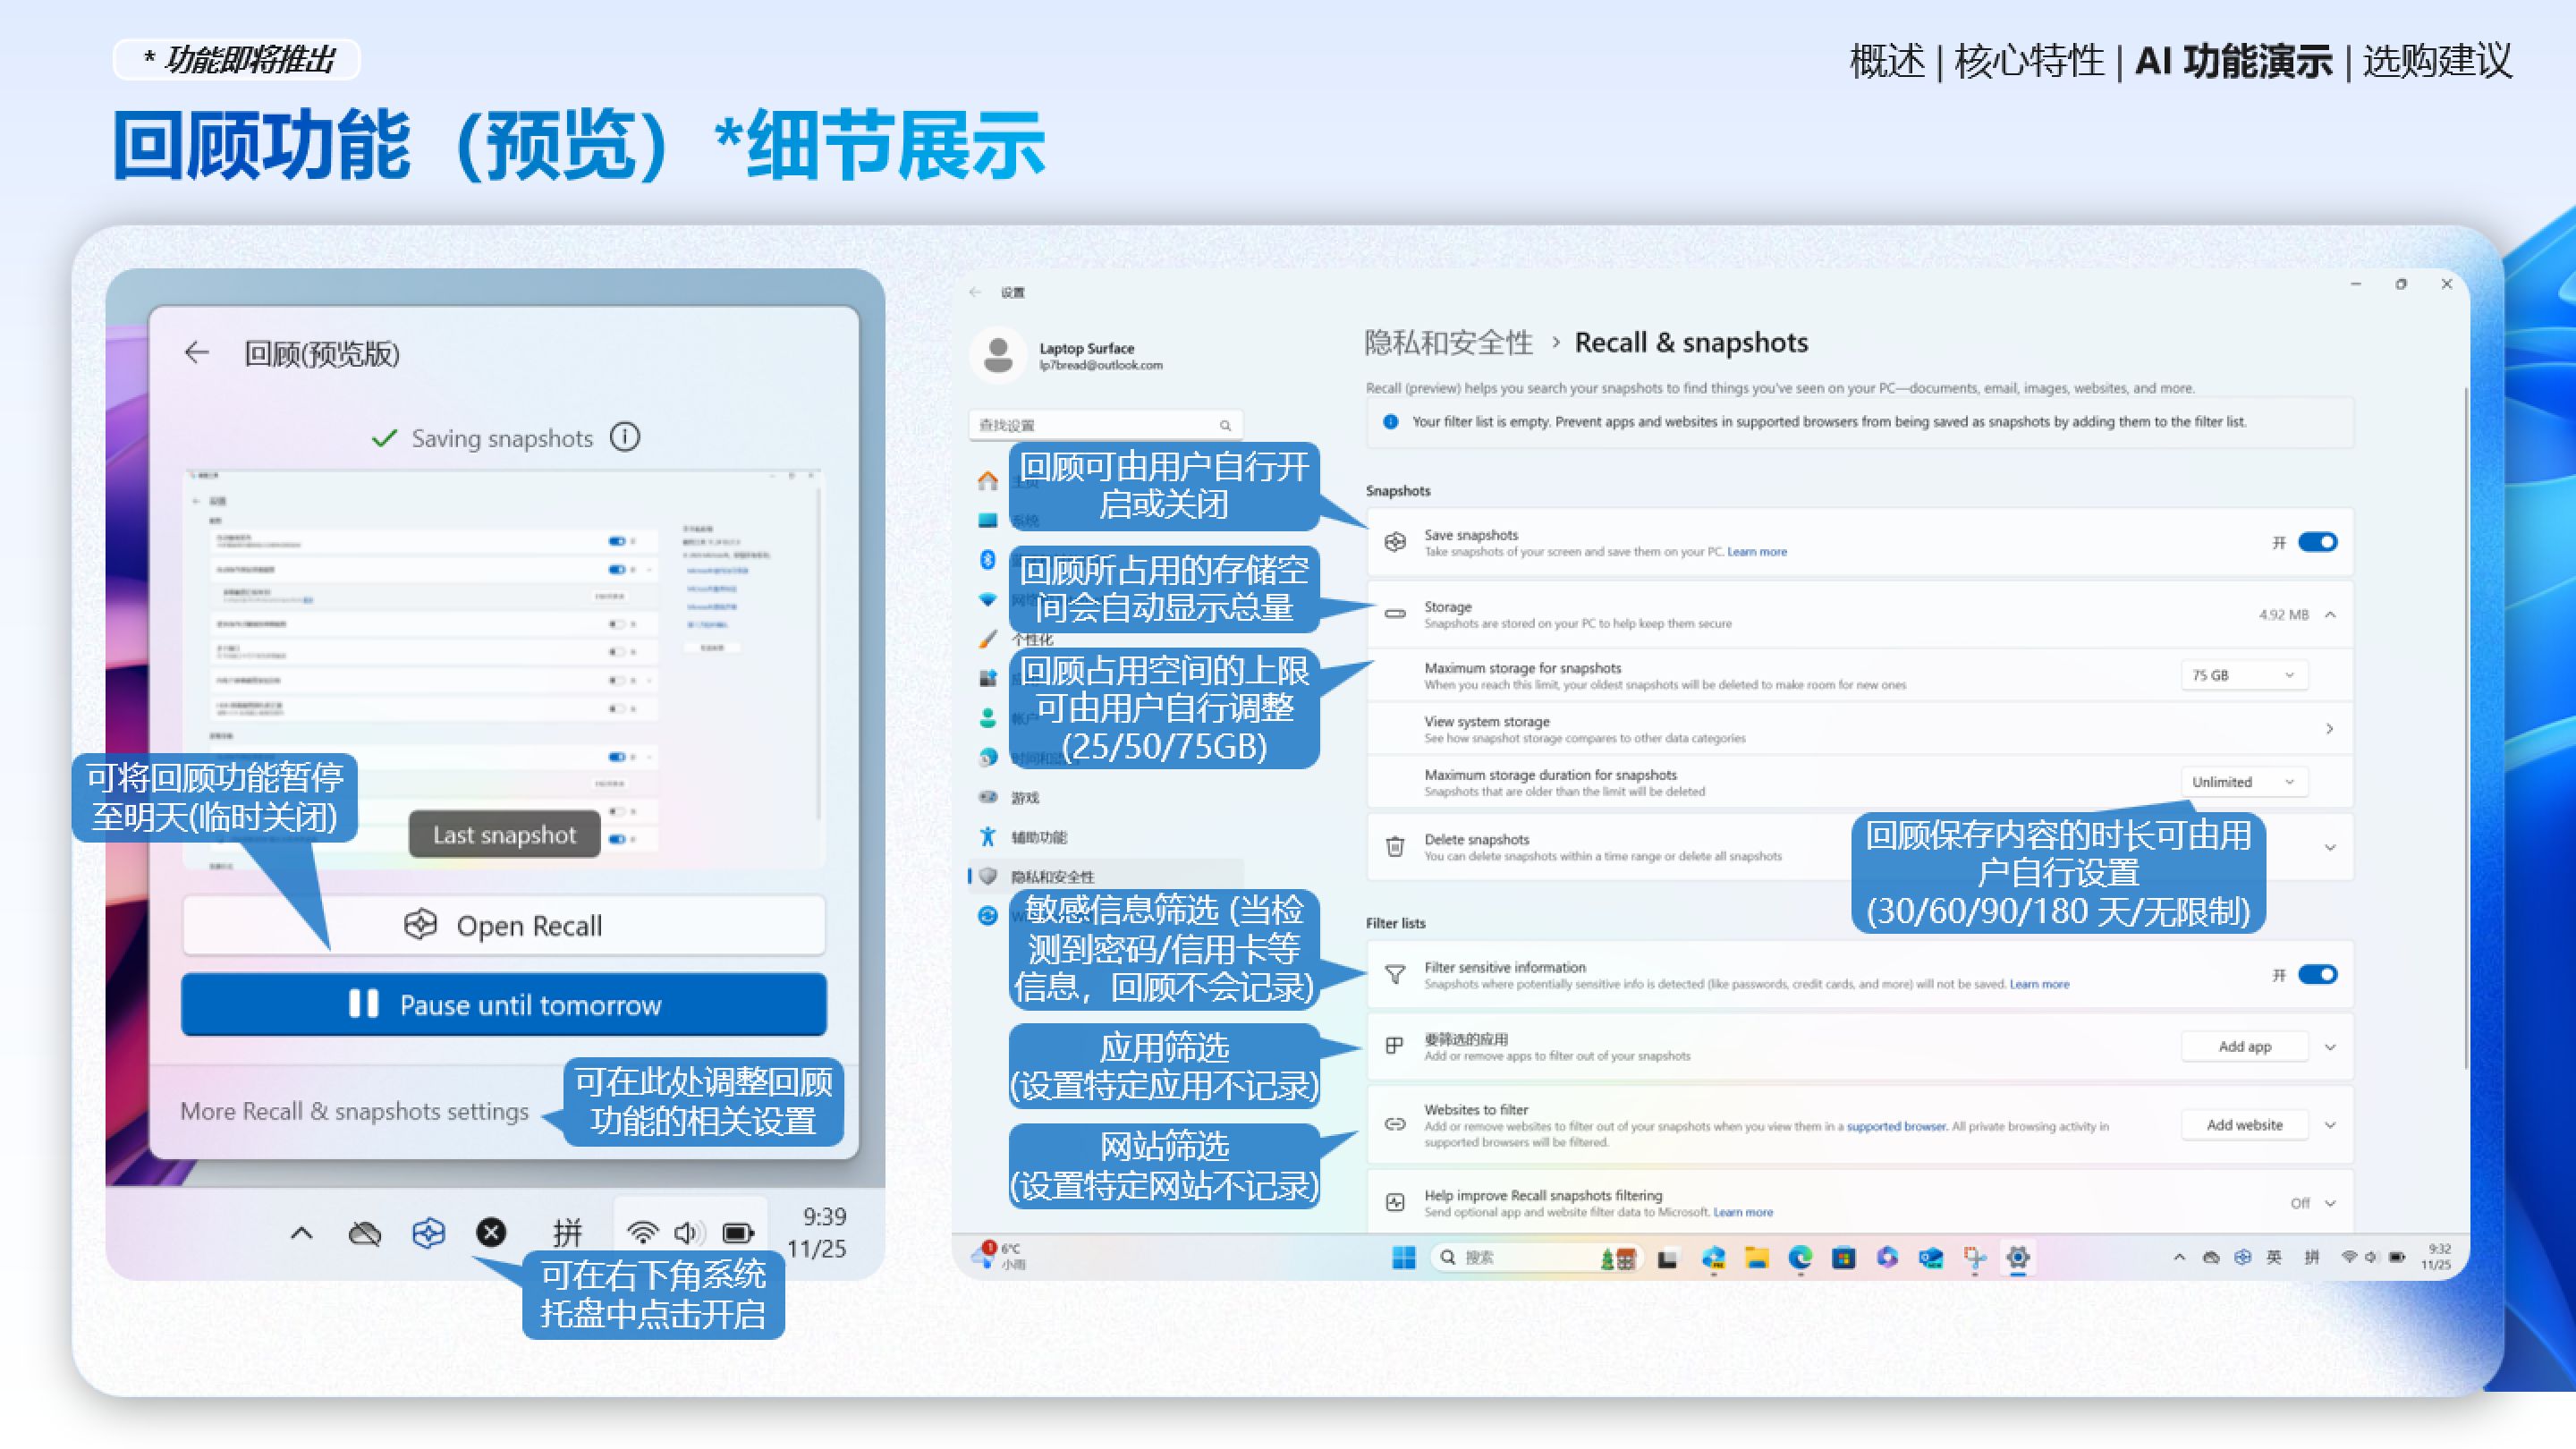The image size is (2576, 1449).
Task: Click the Windows Start button on the taskbar
Action: tap(1404, 1257)
